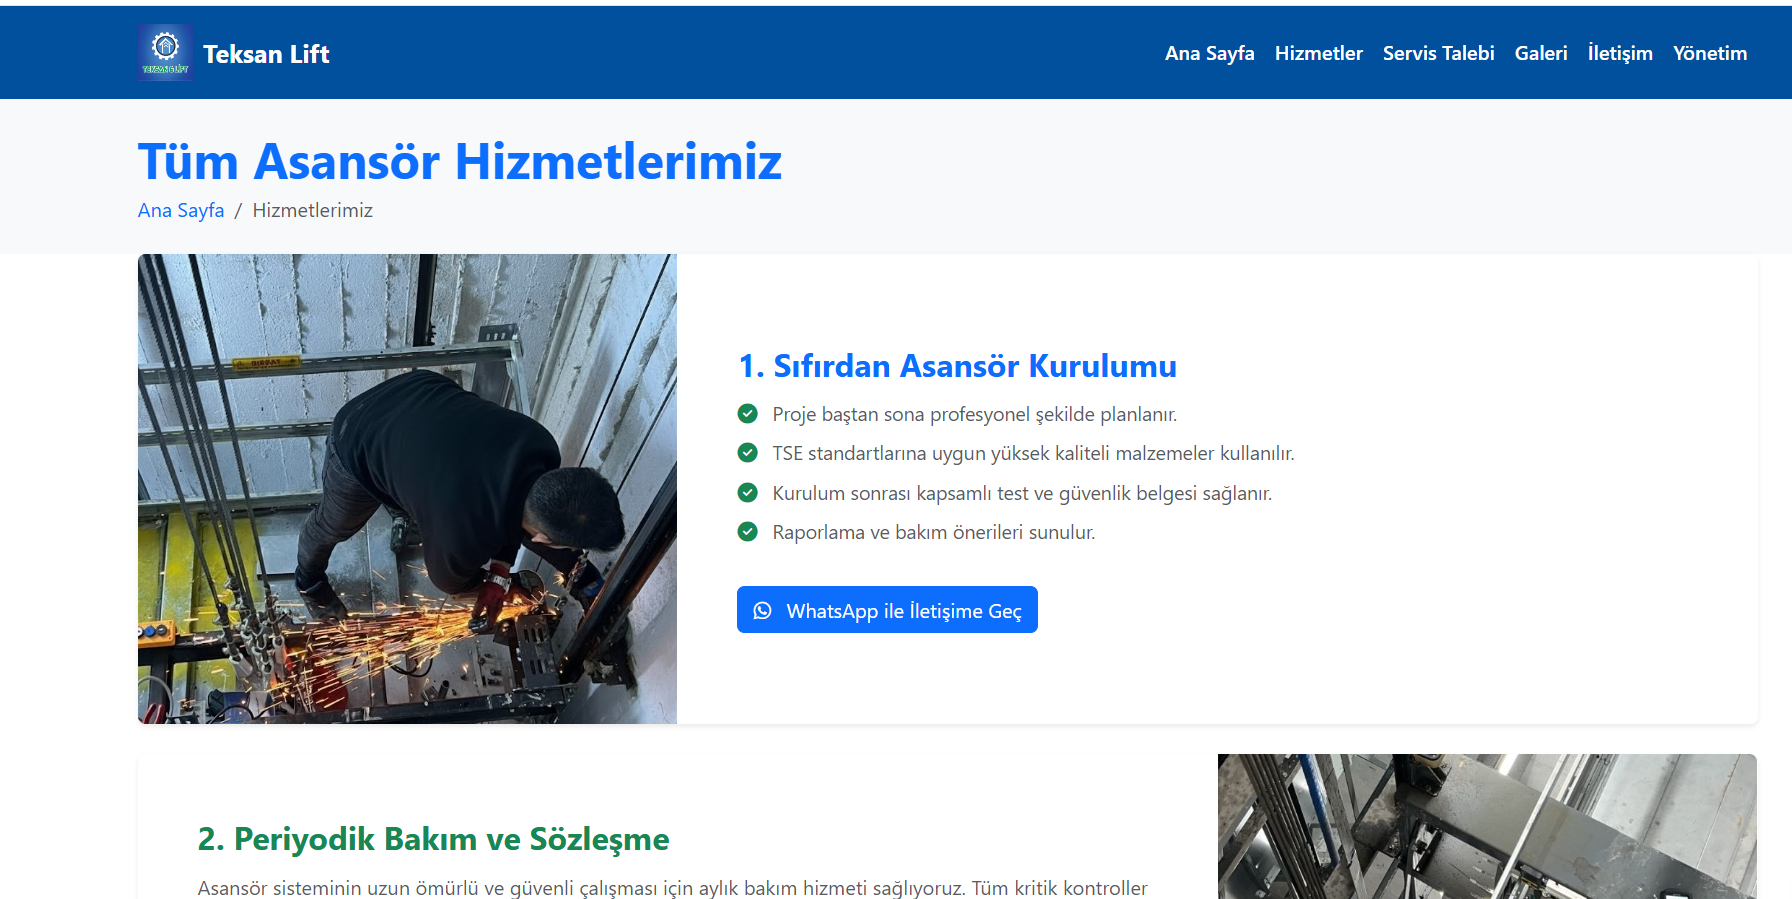Open the Periyodik Bakım section photo
The image size is (1792, 899).
click(x=1487, y=826)
